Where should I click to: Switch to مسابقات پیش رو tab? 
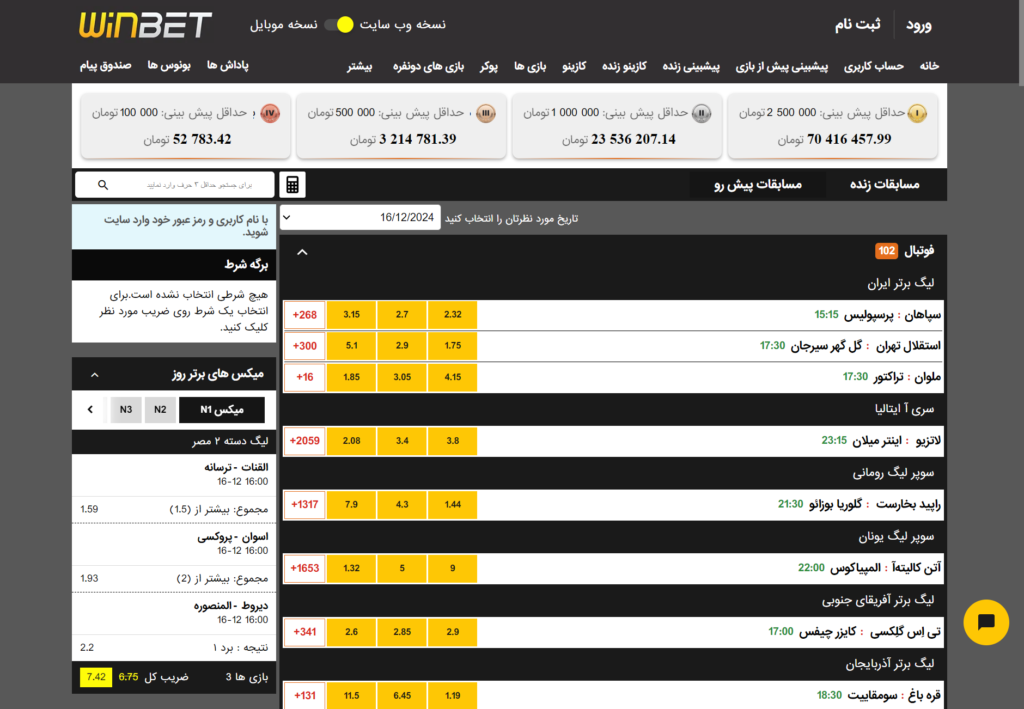pos(758,185)
